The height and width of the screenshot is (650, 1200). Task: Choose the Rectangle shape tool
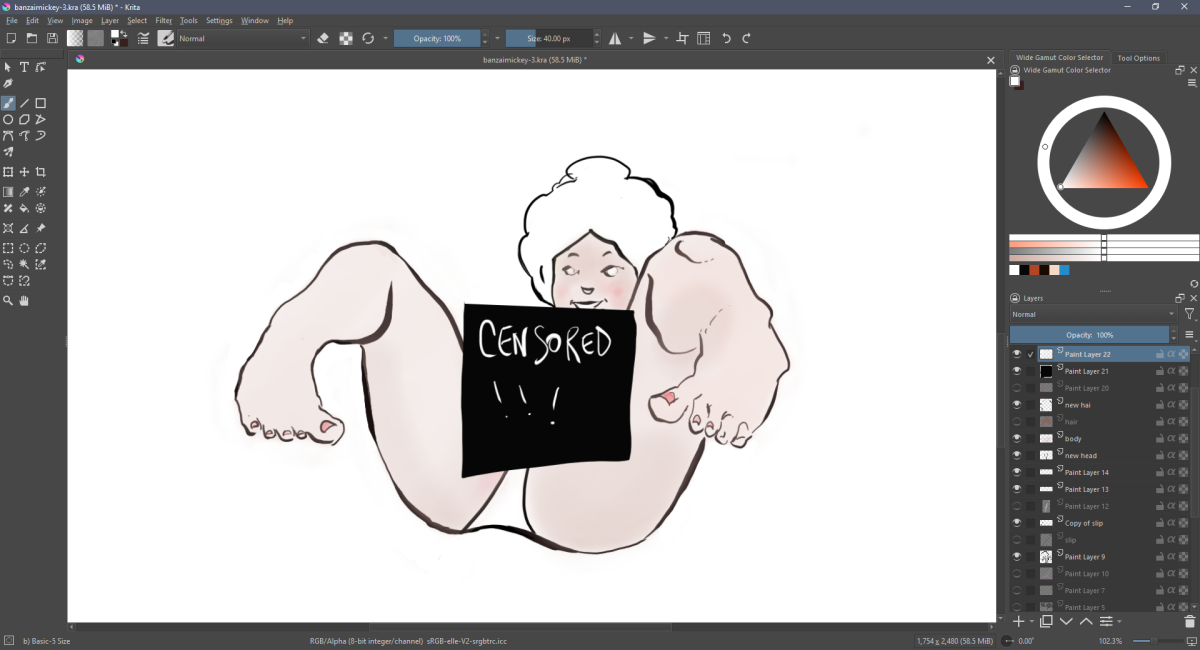point(41,103)
